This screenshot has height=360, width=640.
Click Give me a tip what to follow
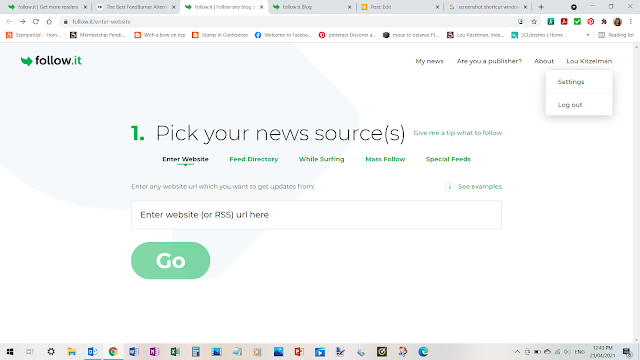pos(458,133)
